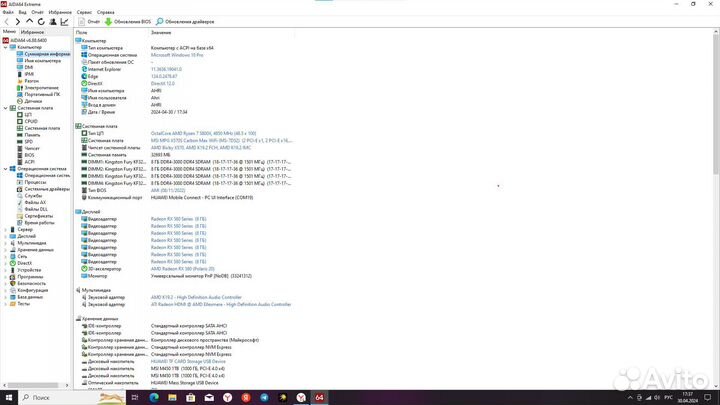Open the AMD Radeon RX 580 (Polaris 20) link

pyautogui.click(x=182, y=269)
